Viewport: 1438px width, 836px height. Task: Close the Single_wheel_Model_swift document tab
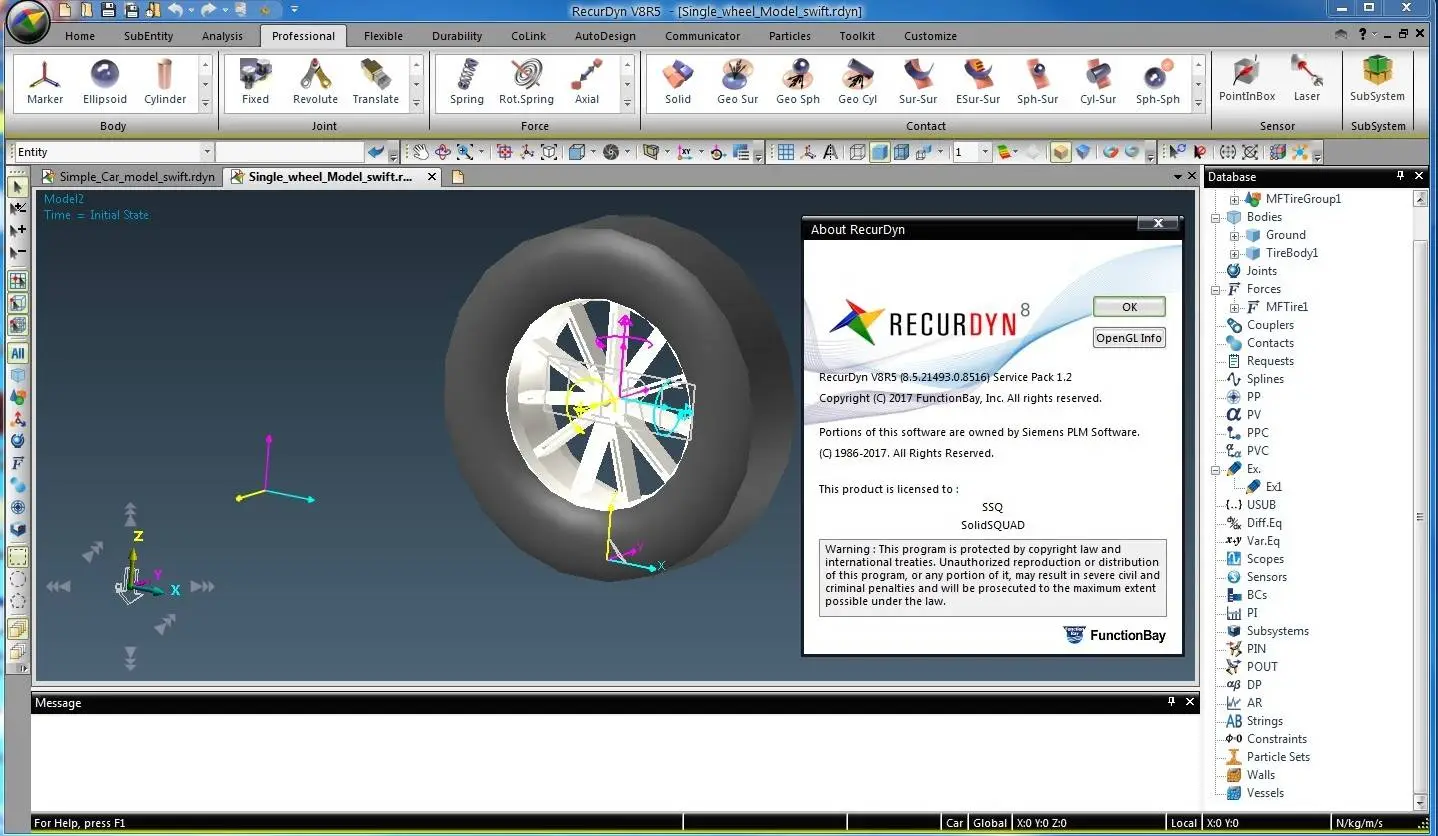click(x=432, y=177)
